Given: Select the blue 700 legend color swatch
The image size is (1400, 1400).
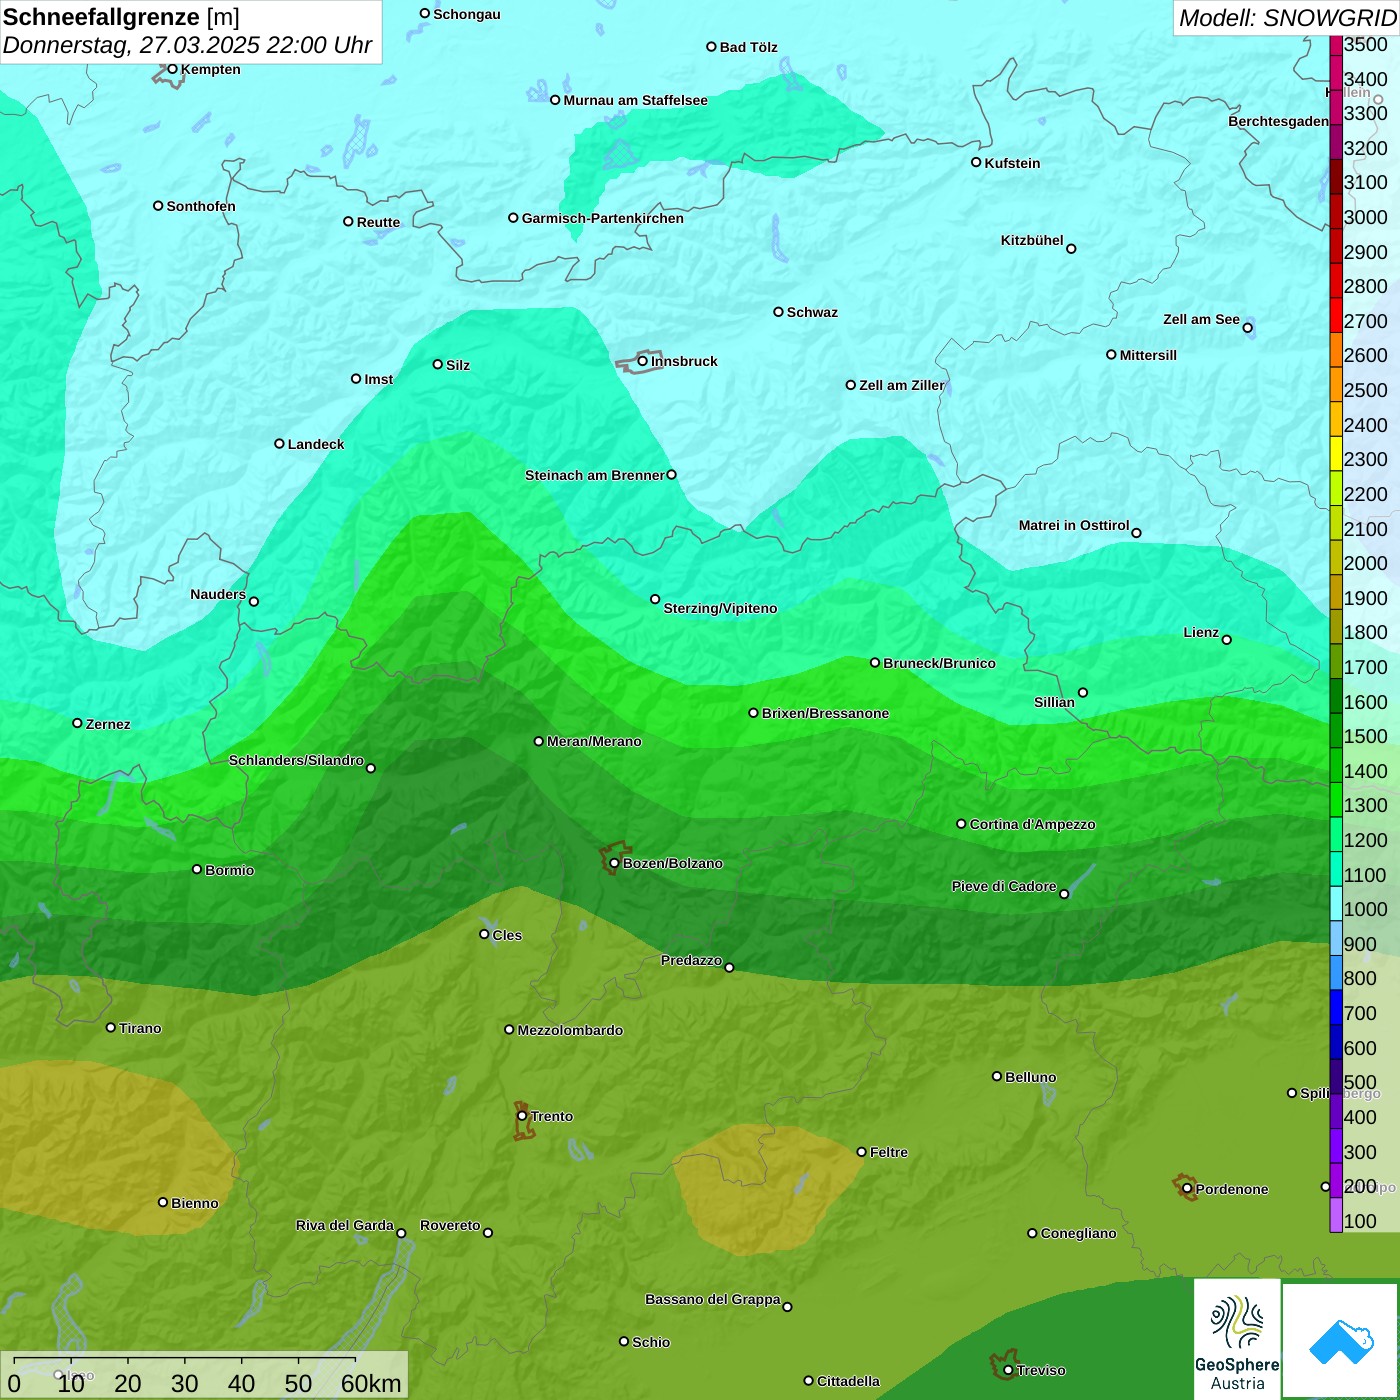Looking at the screenshot, I should click(x=1336, y=1007).
